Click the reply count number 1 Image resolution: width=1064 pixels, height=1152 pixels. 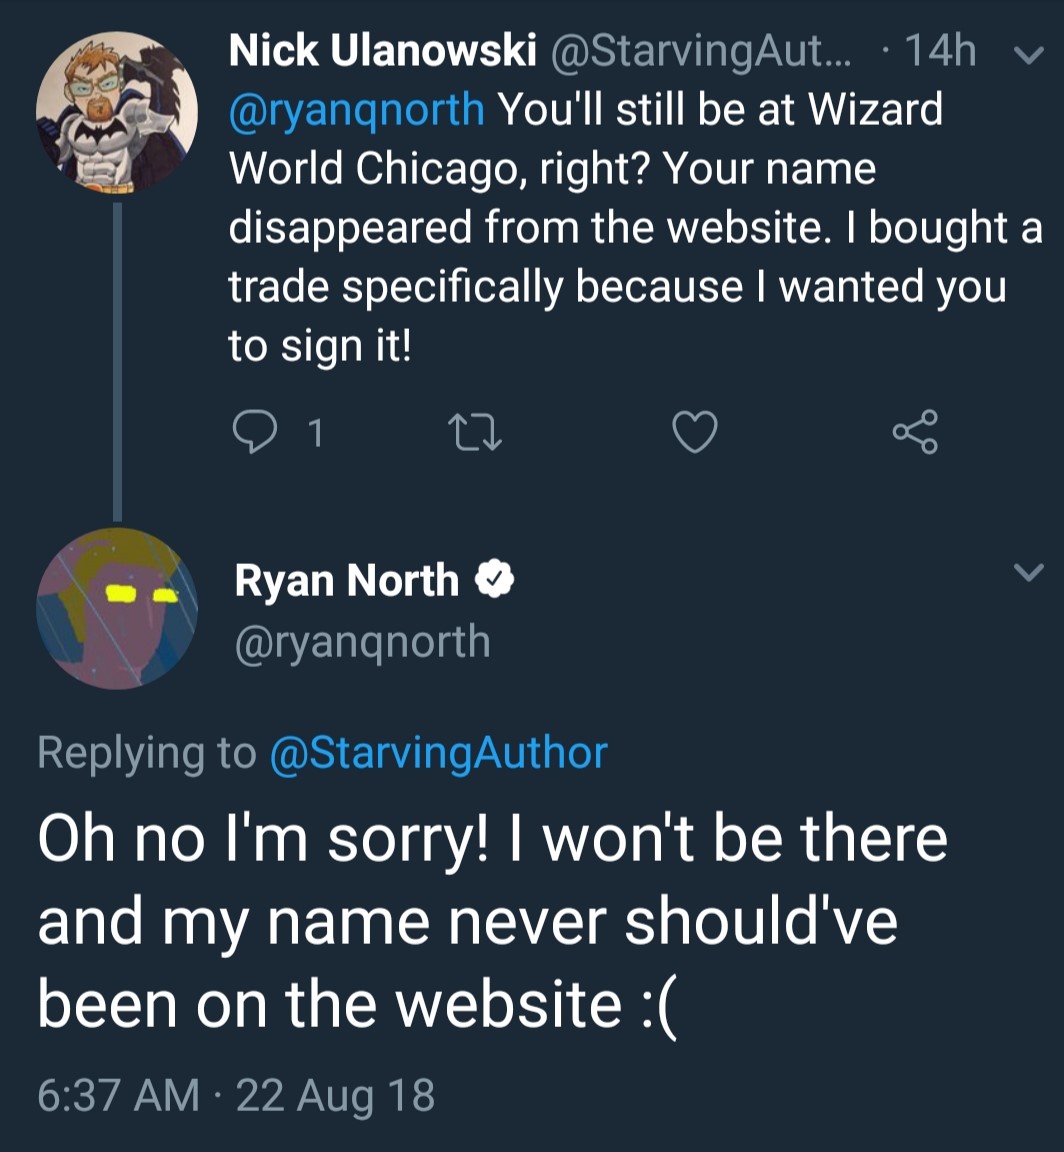coord(315,433)
